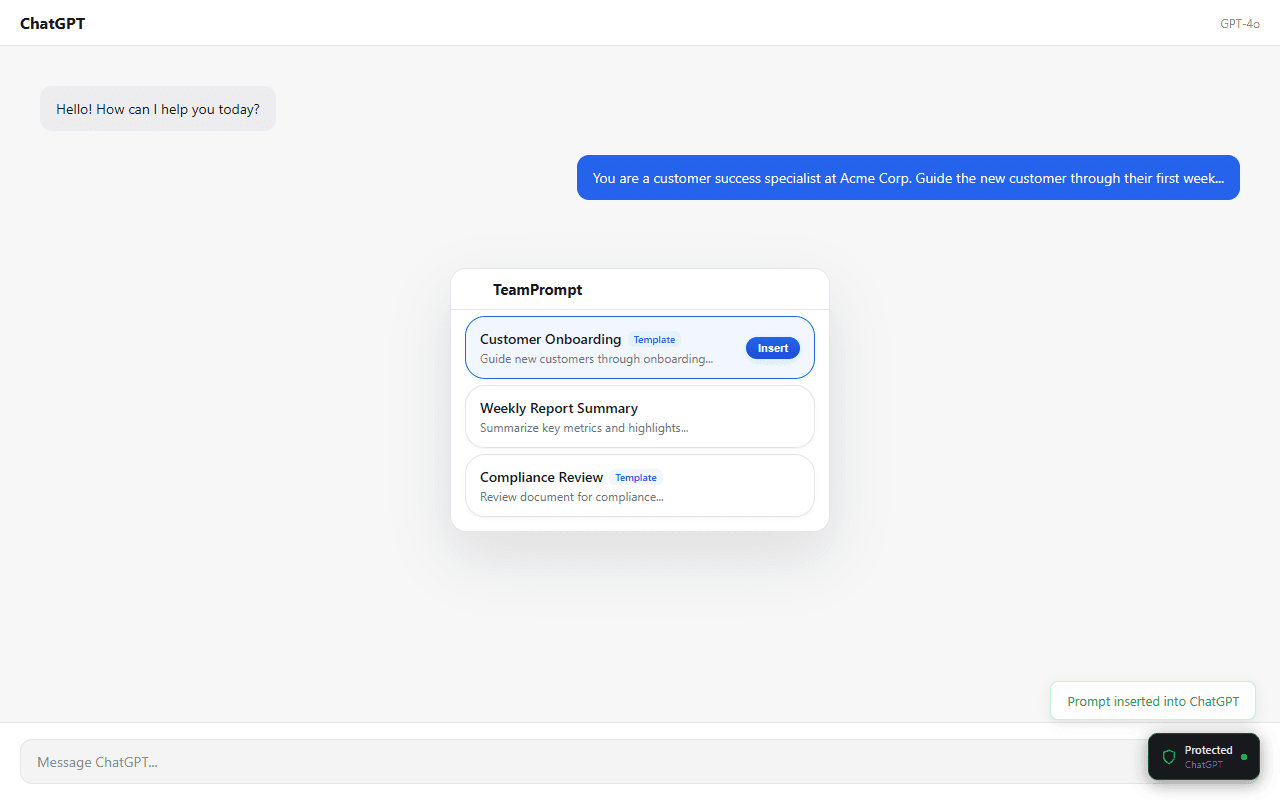Click the Protected ChatGPT badge
1280x800 pixels.
[1203, 756]
